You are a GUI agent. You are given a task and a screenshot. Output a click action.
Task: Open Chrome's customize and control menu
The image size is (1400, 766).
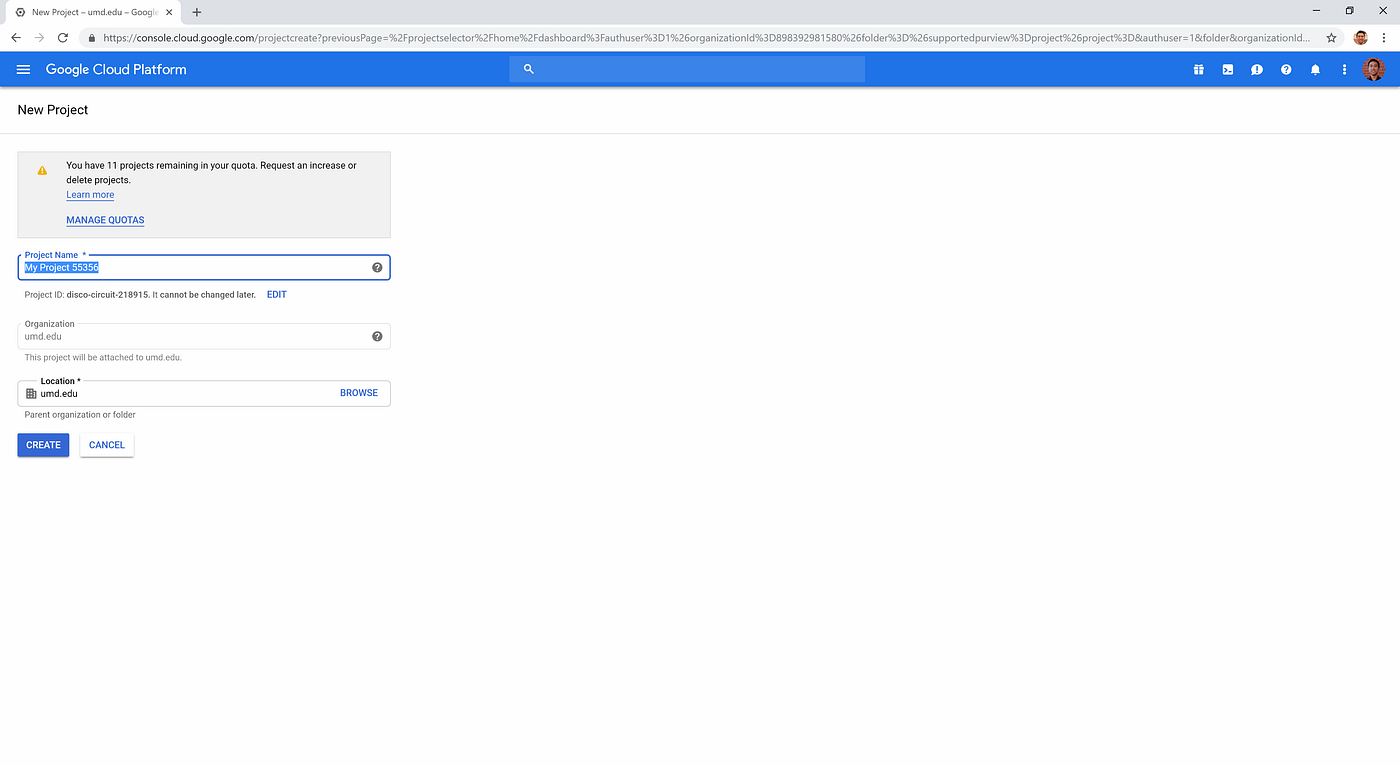pos(1384,36)
